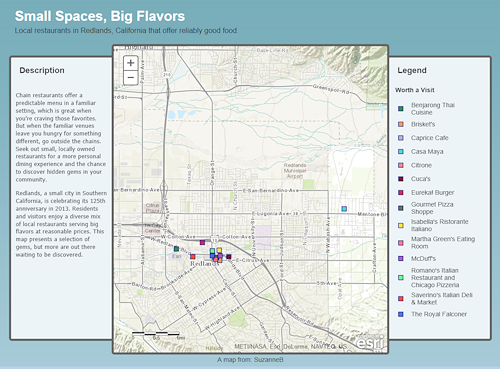Select the purple McDuff's map marker
The height and width of the screenshot is (369, 500).
click(x=220, y=255)
